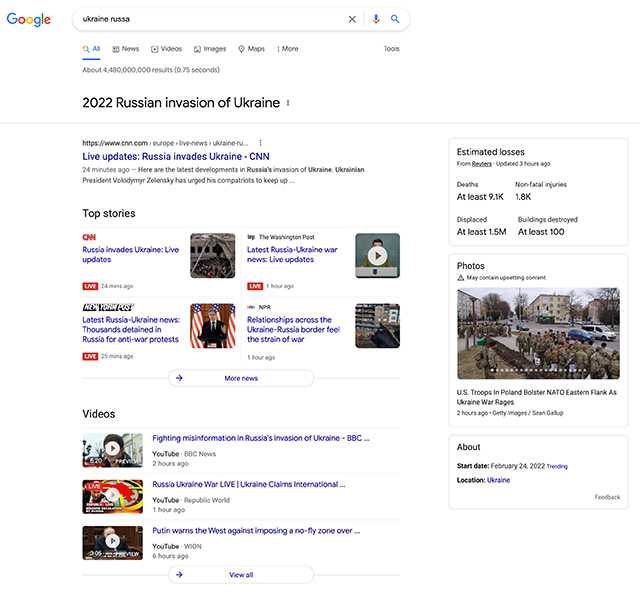
Task: Click the More news button
Action: tap(241, 378)
